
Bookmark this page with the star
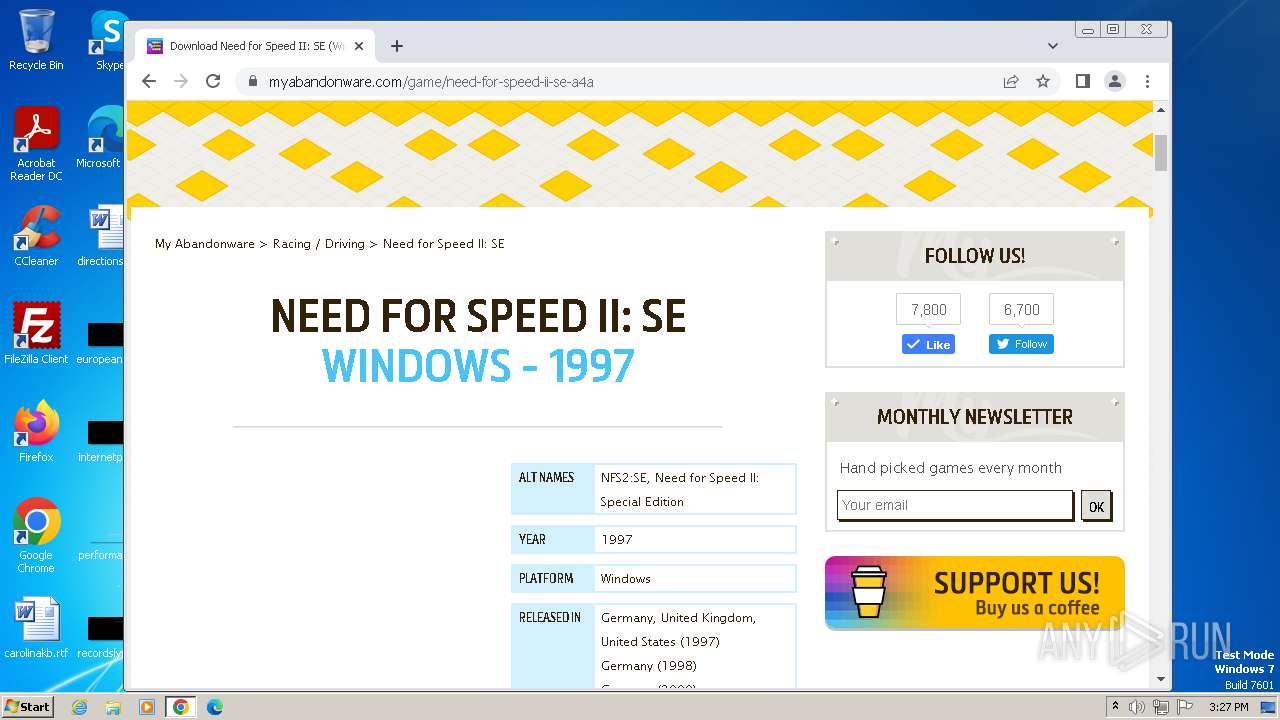(x=1043, y=81)
